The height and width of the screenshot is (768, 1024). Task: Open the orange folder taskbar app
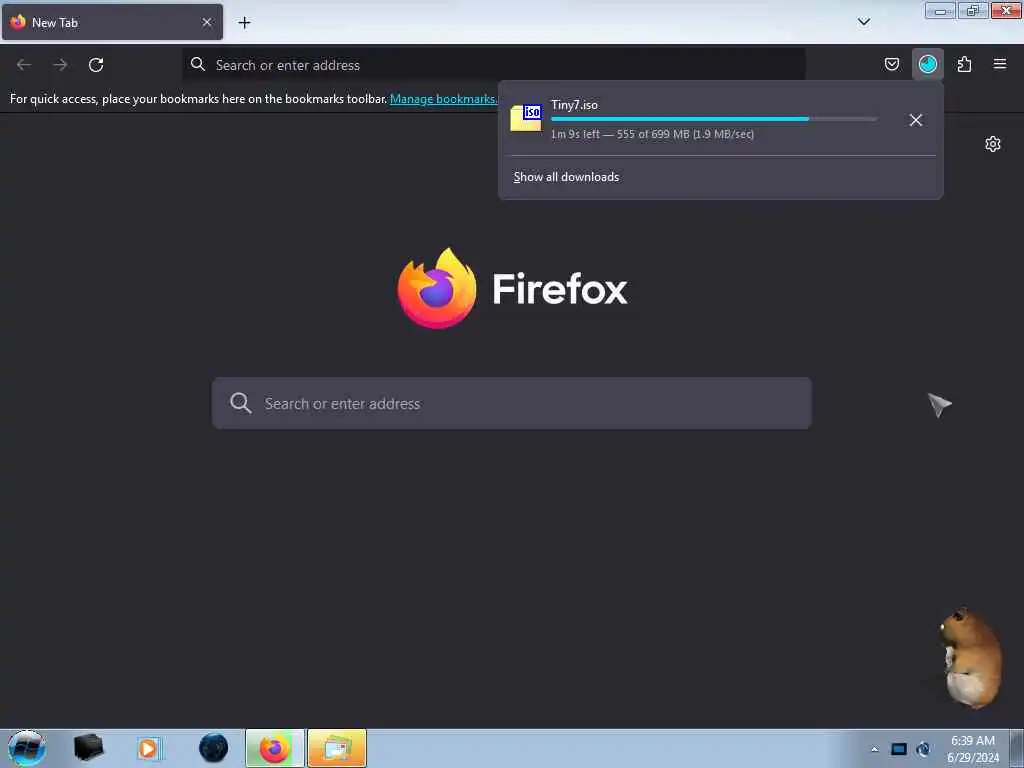(x=337, y=748)
